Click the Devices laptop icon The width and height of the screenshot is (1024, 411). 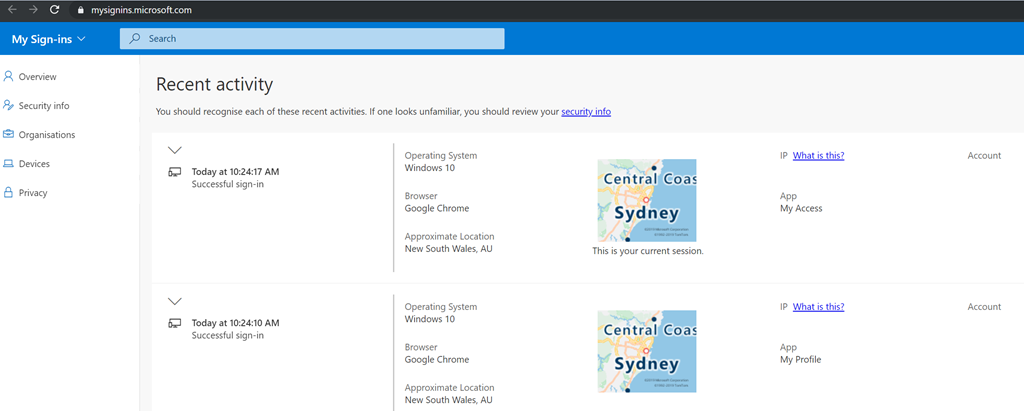[x=9, y=164]
